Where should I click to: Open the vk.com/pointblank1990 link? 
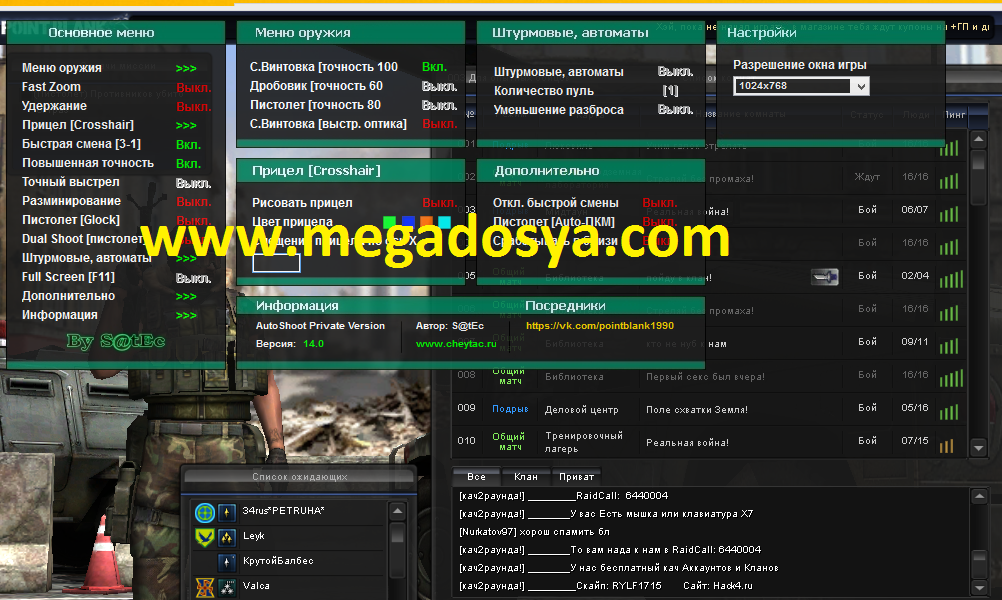pyautogui.click(x=599, y=326)
